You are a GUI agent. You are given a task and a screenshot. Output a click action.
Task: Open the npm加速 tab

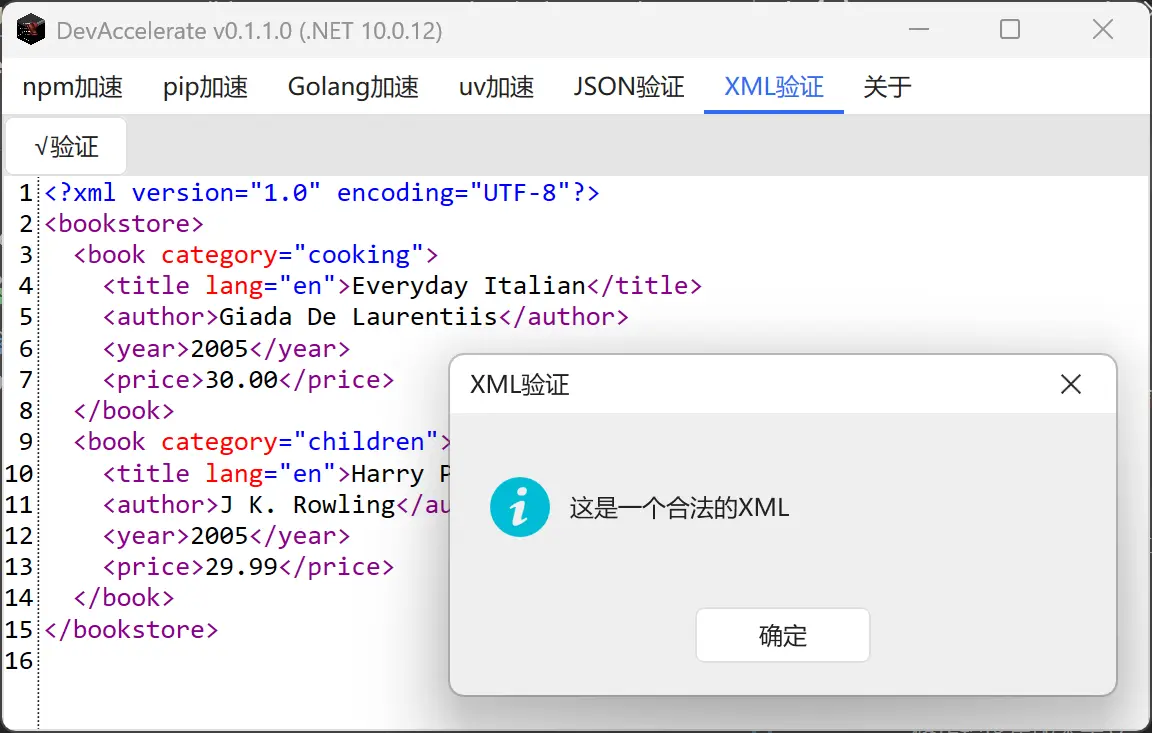73,87
